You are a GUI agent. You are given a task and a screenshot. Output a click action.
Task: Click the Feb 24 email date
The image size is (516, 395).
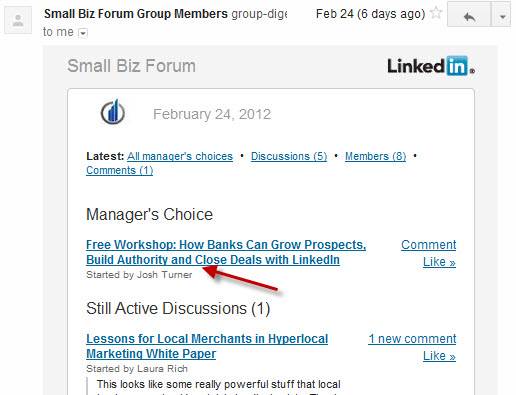click(x=370, y=14)
